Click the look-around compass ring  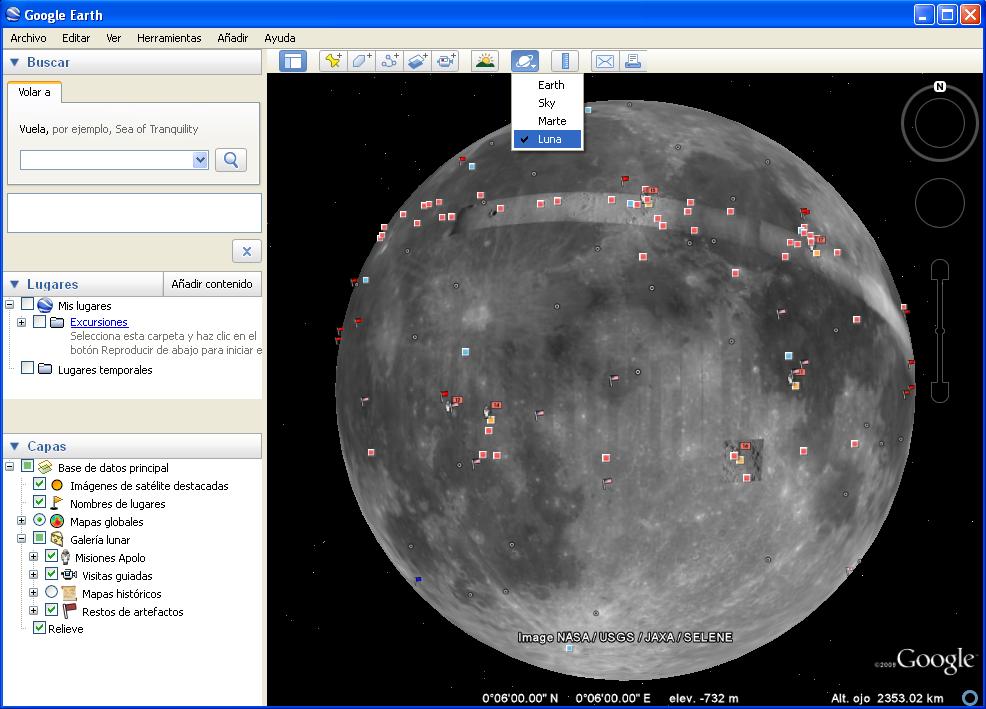tap(939, 123)
